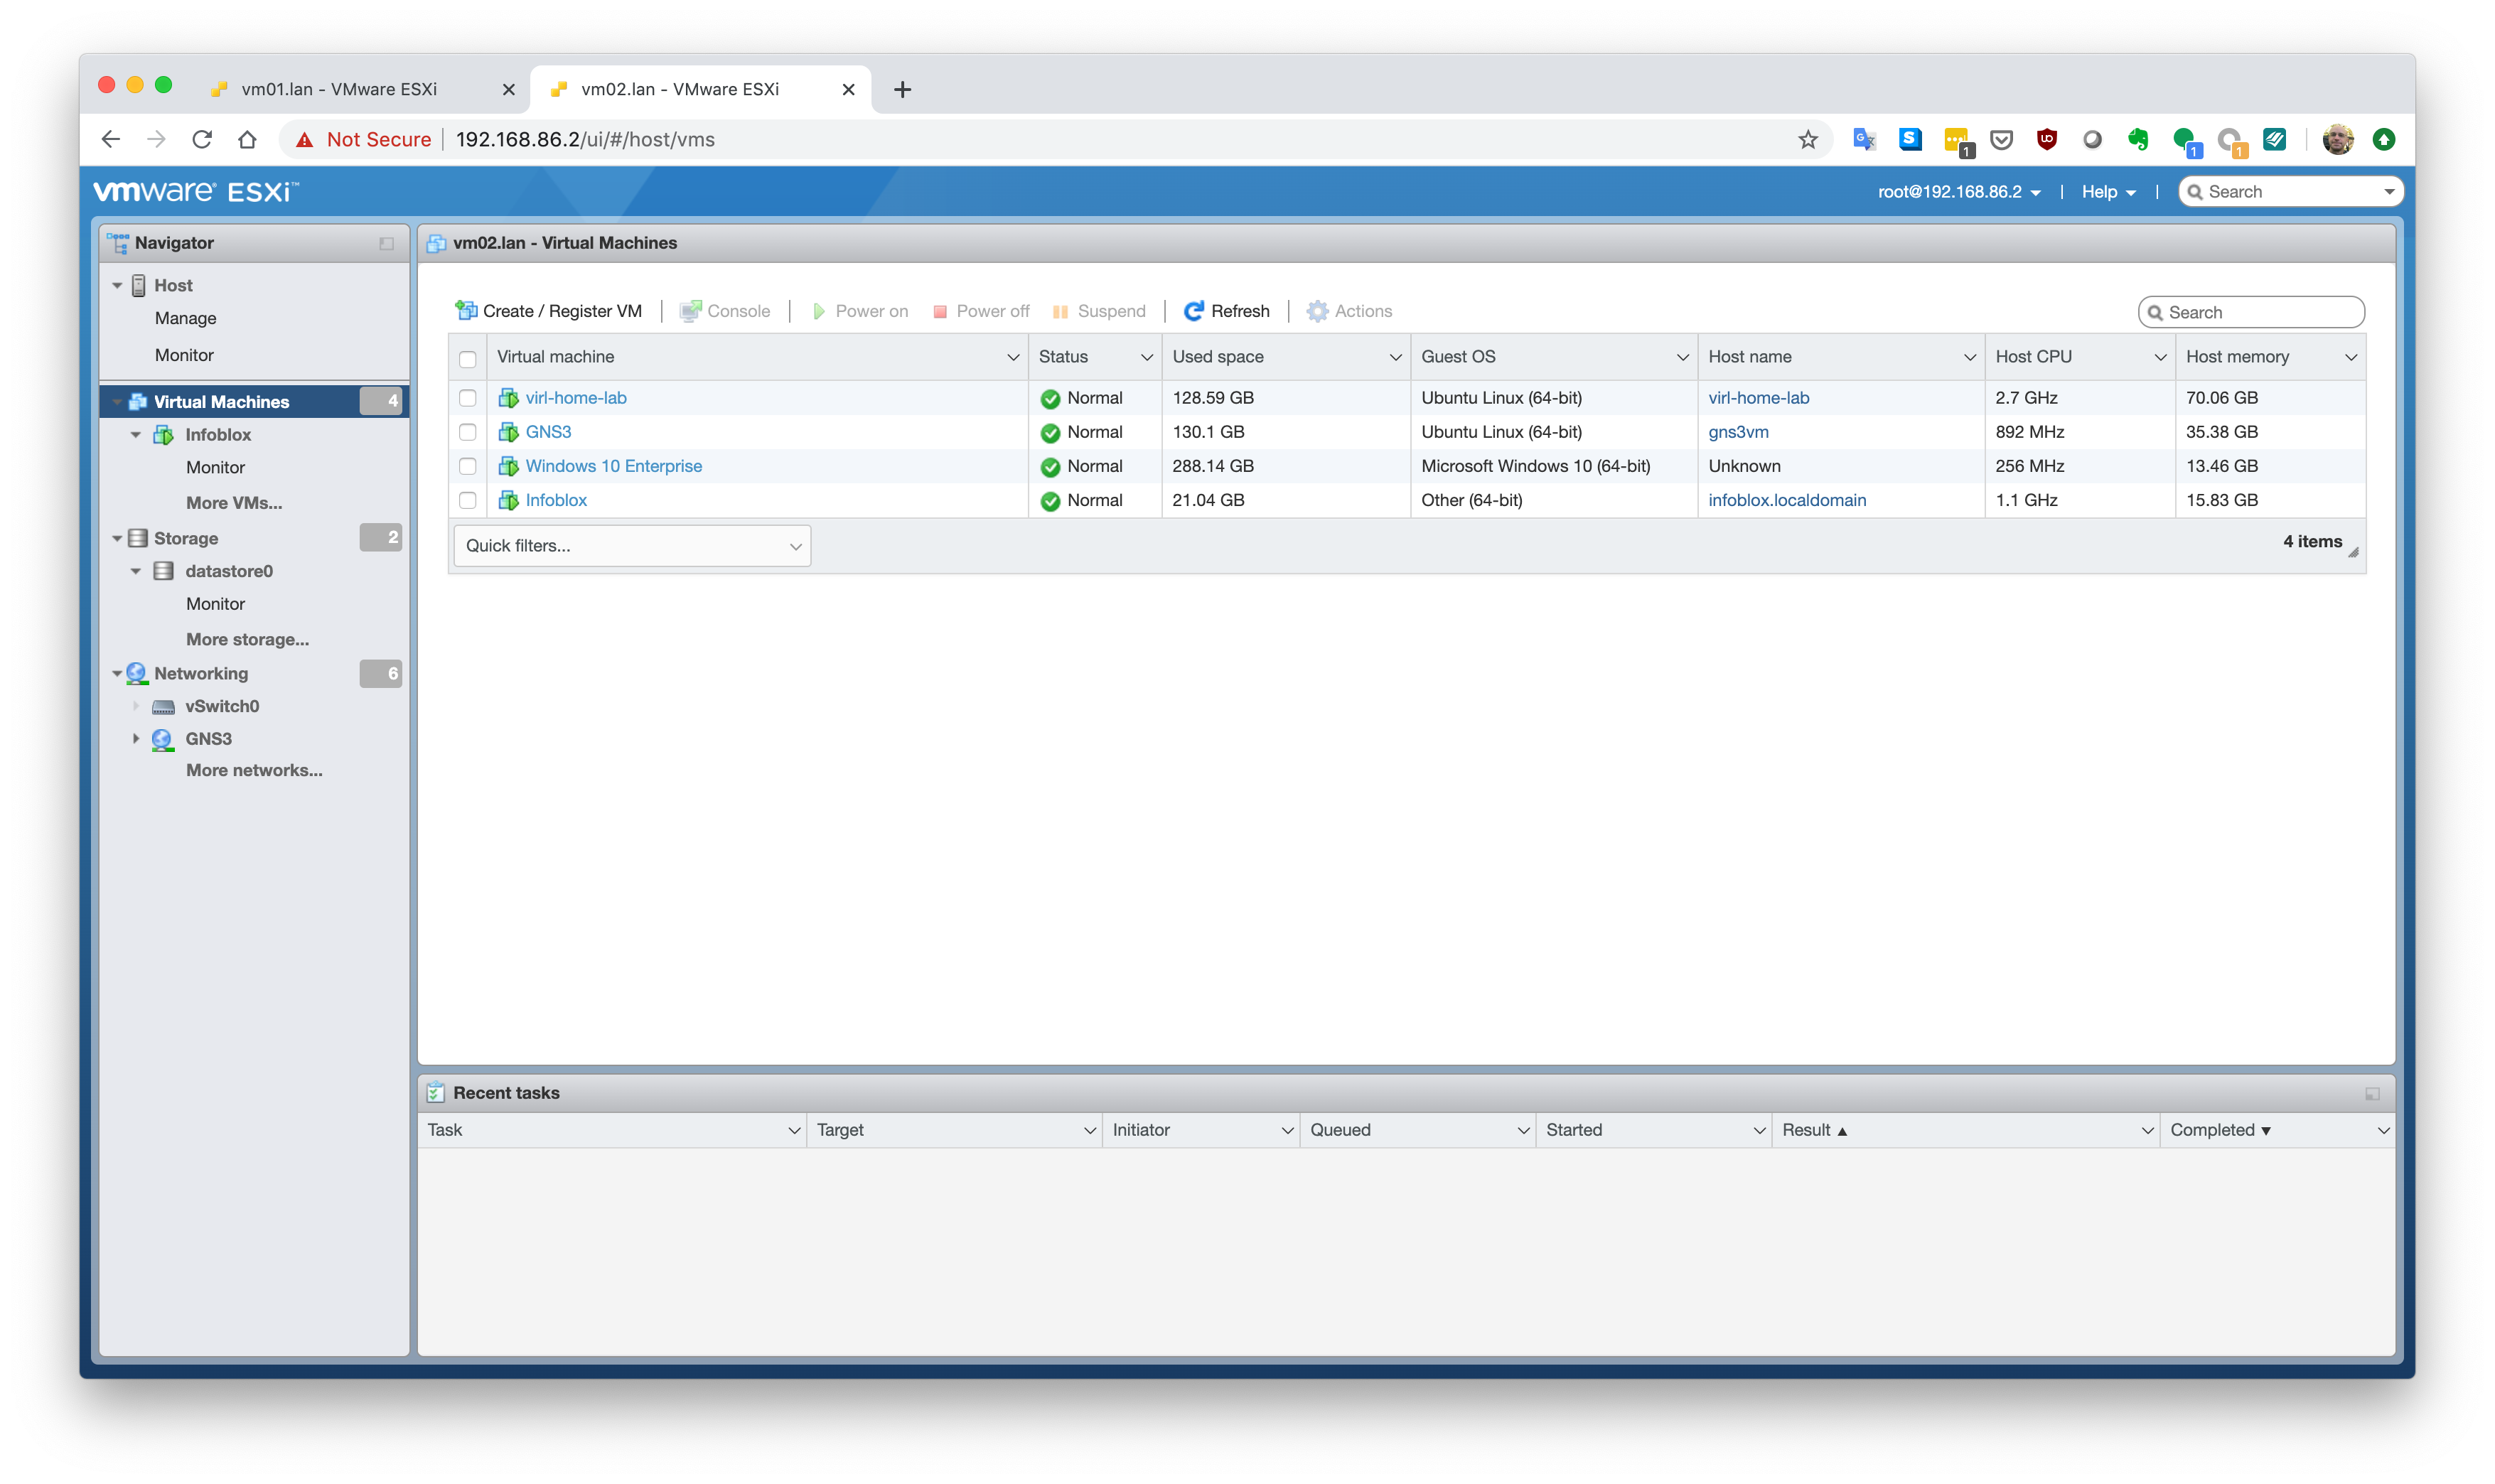The width and height of the screenshot is (2495, 1484).
Task: Collapse the datastore0 tree node
Action: [136, 571]
